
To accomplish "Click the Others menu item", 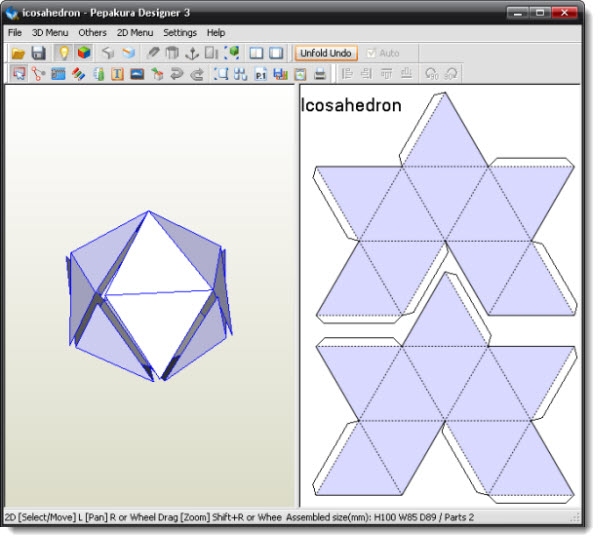I will [x=92, y=33].
